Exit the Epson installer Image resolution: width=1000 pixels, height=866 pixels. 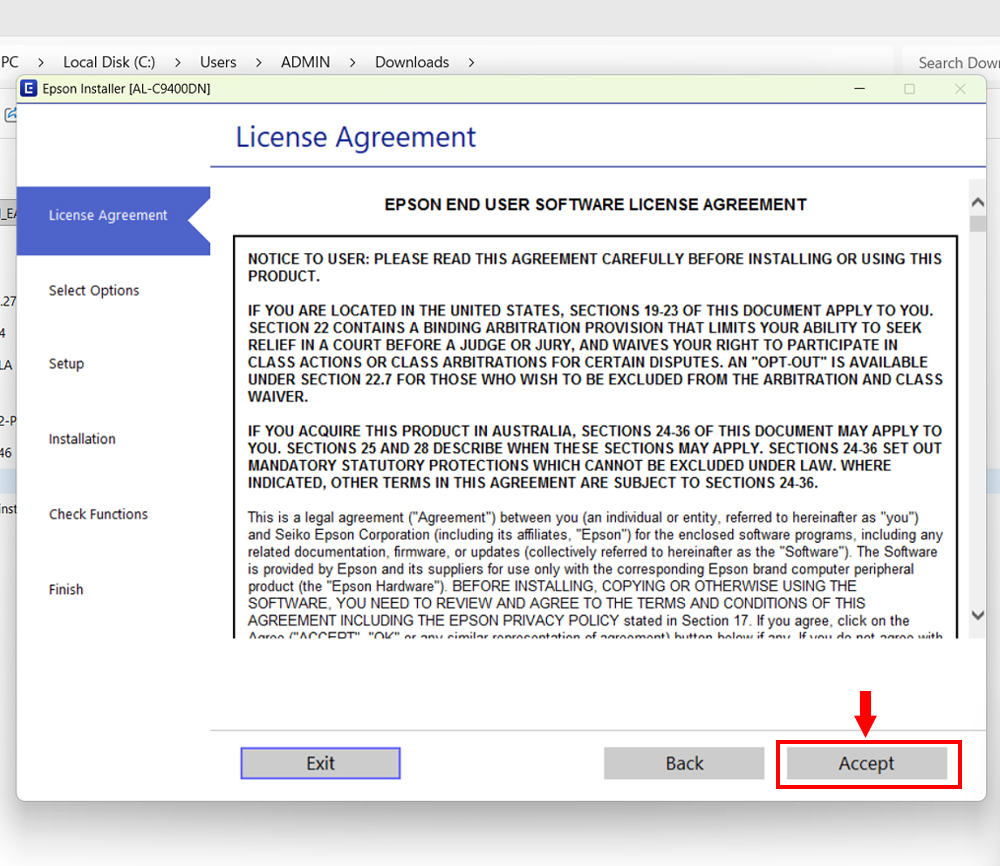pyautogui.click(x=320, y=763)
